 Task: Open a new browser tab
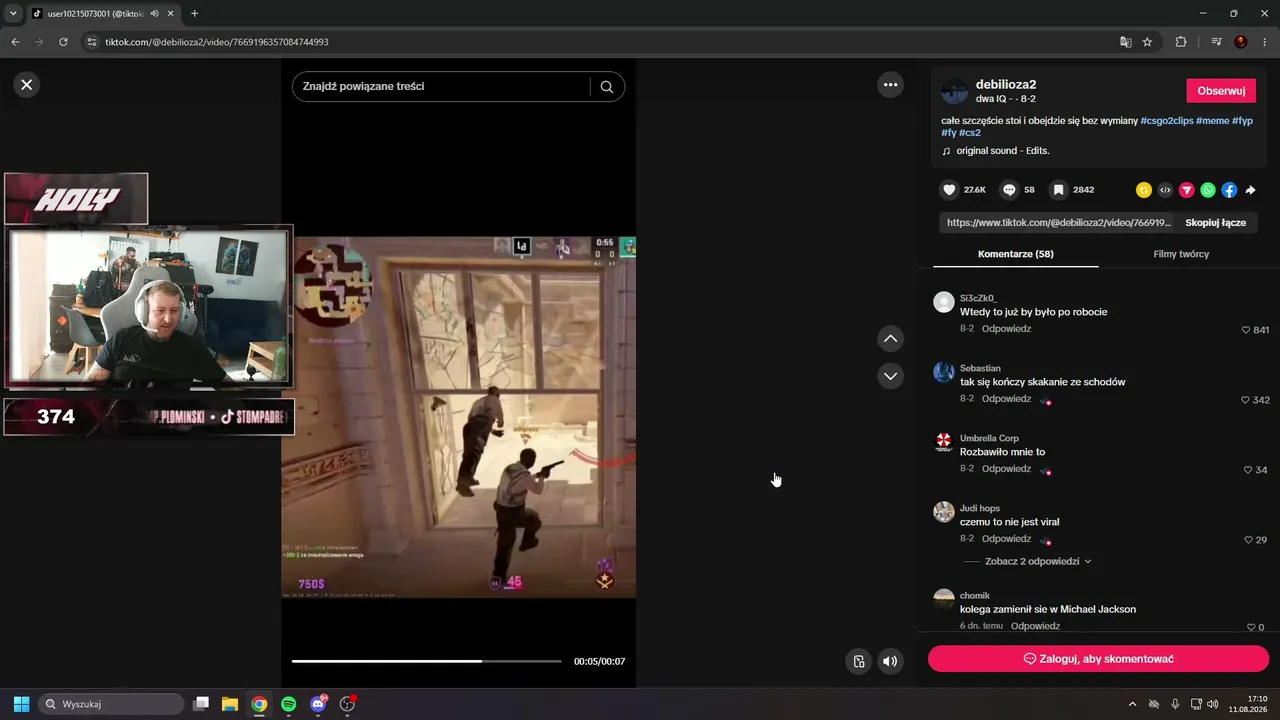coord(194,14)
